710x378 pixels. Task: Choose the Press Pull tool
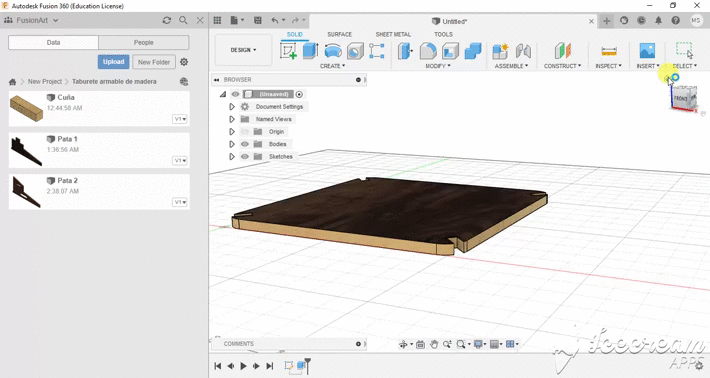pyautogui.click(x=405, y=51)
